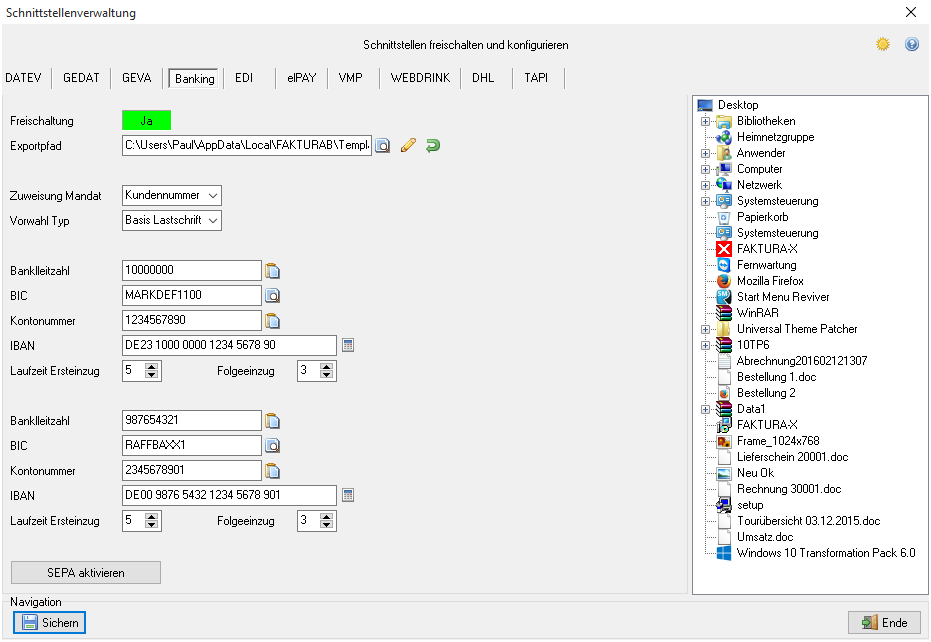Select Tourübersicht 03.12.2015.doc in tree

pos(808,521)
